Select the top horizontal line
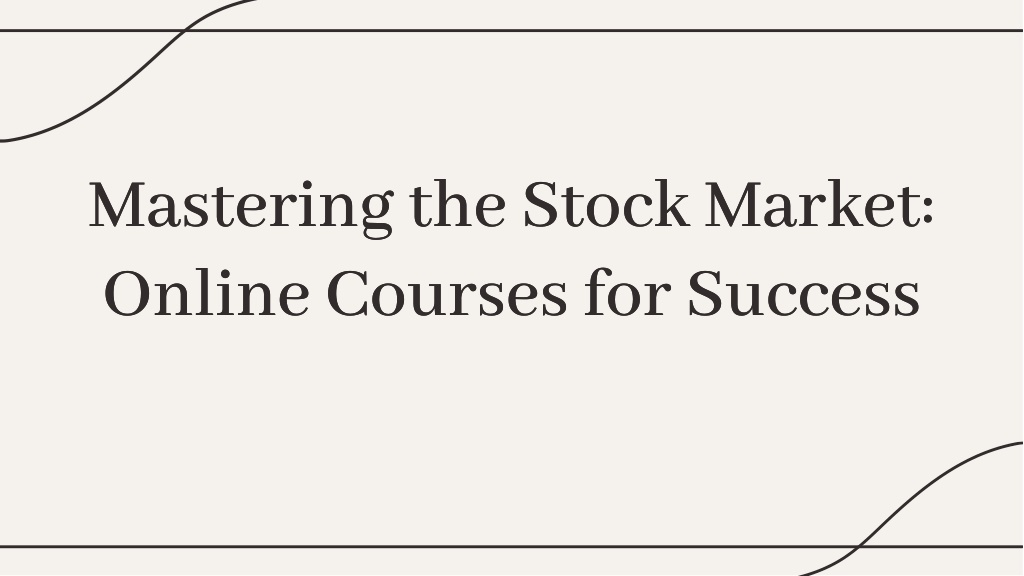This screenshot has width=1024, height=576. pyautogui.click(x=512, y=30)
